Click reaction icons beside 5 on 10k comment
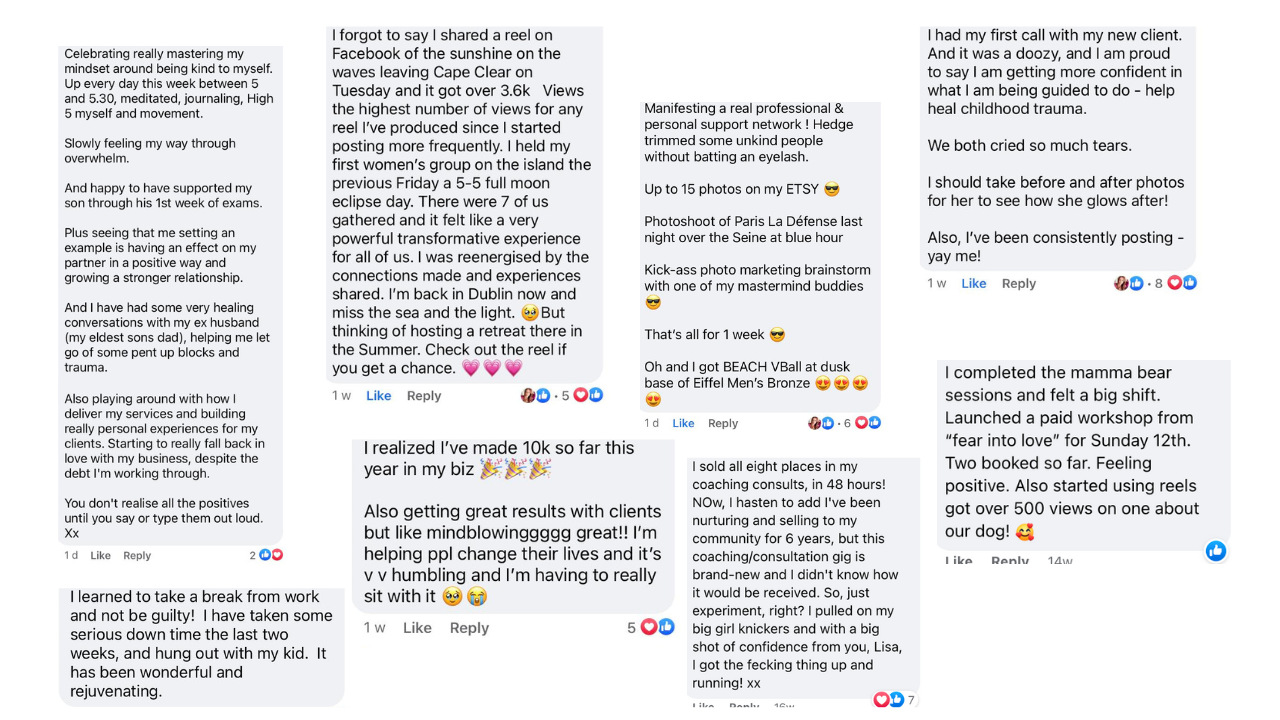 click(657, 627)
